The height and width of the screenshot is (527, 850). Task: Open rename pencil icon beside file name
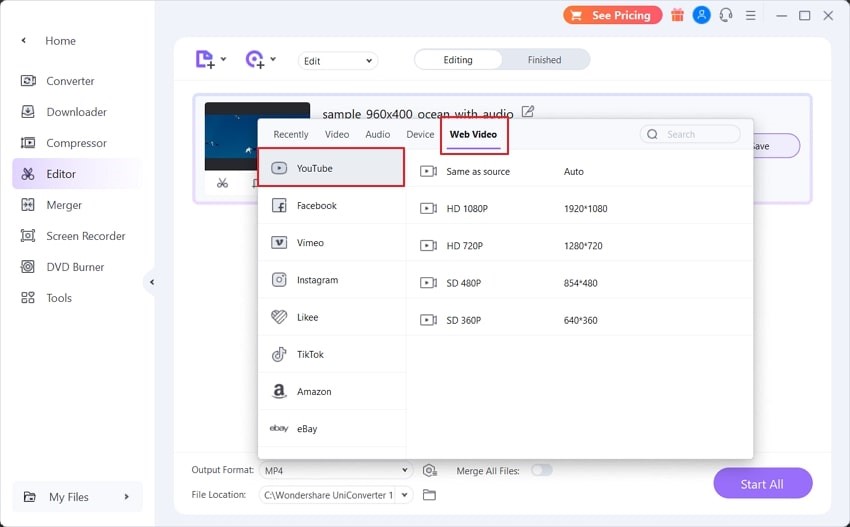coord(528,112)
